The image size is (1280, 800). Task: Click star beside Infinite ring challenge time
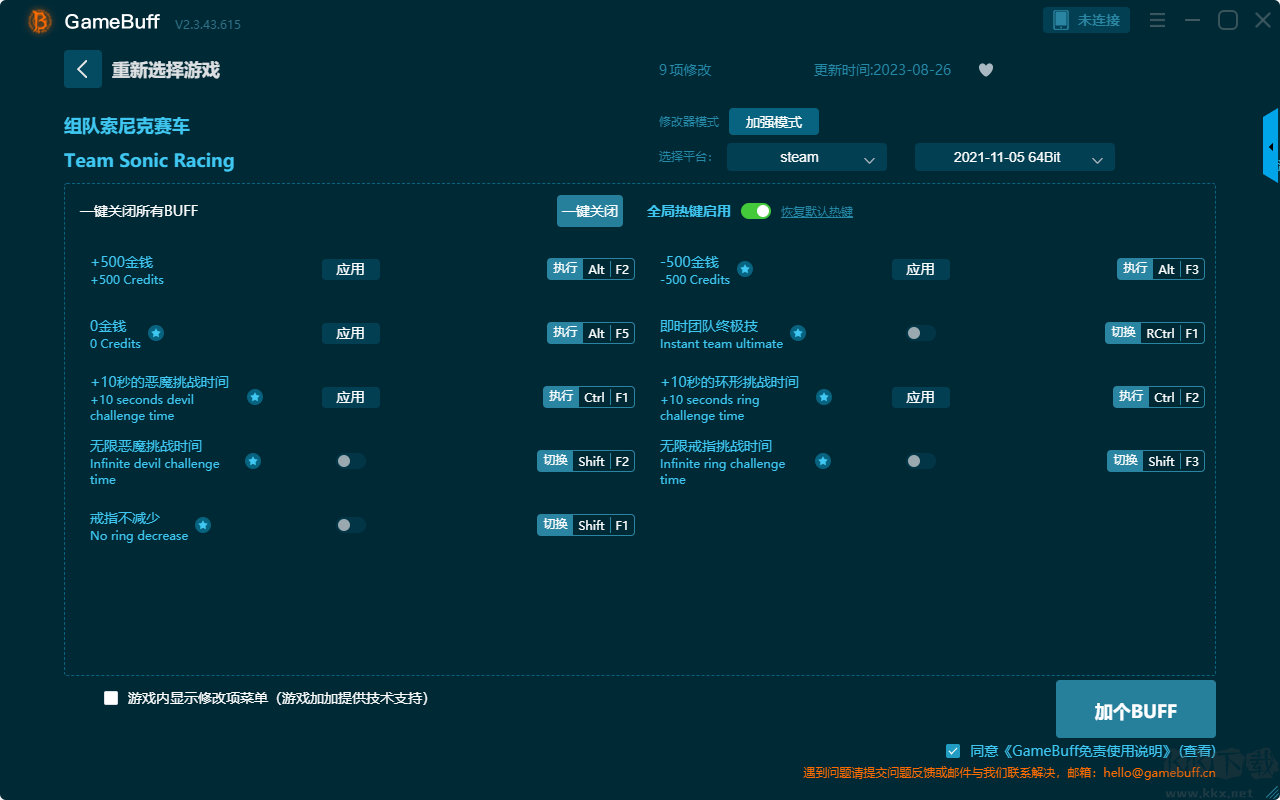click(x=823, y=461)
